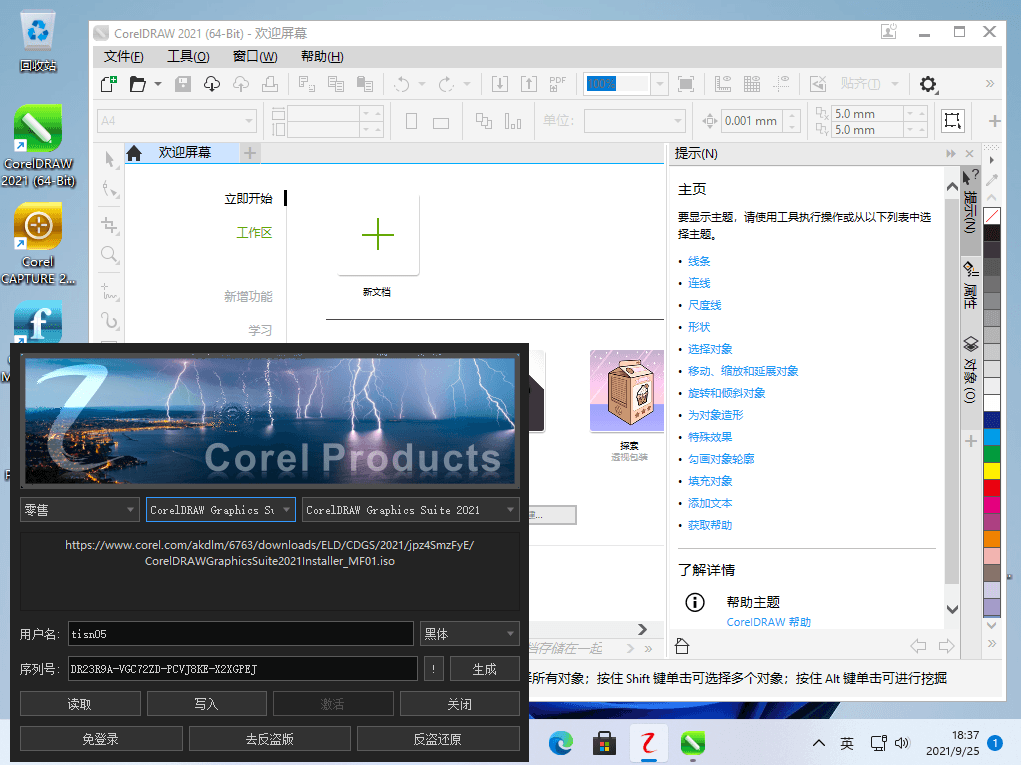
Task: Select the 欢迎屏幕 tab
Action: pyautogui.click(x=184, y=152)
